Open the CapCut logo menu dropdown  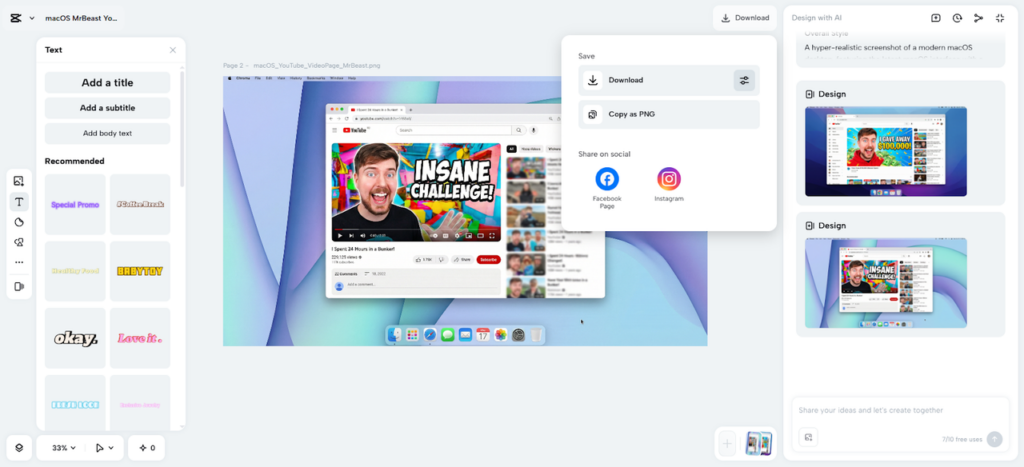20,18
